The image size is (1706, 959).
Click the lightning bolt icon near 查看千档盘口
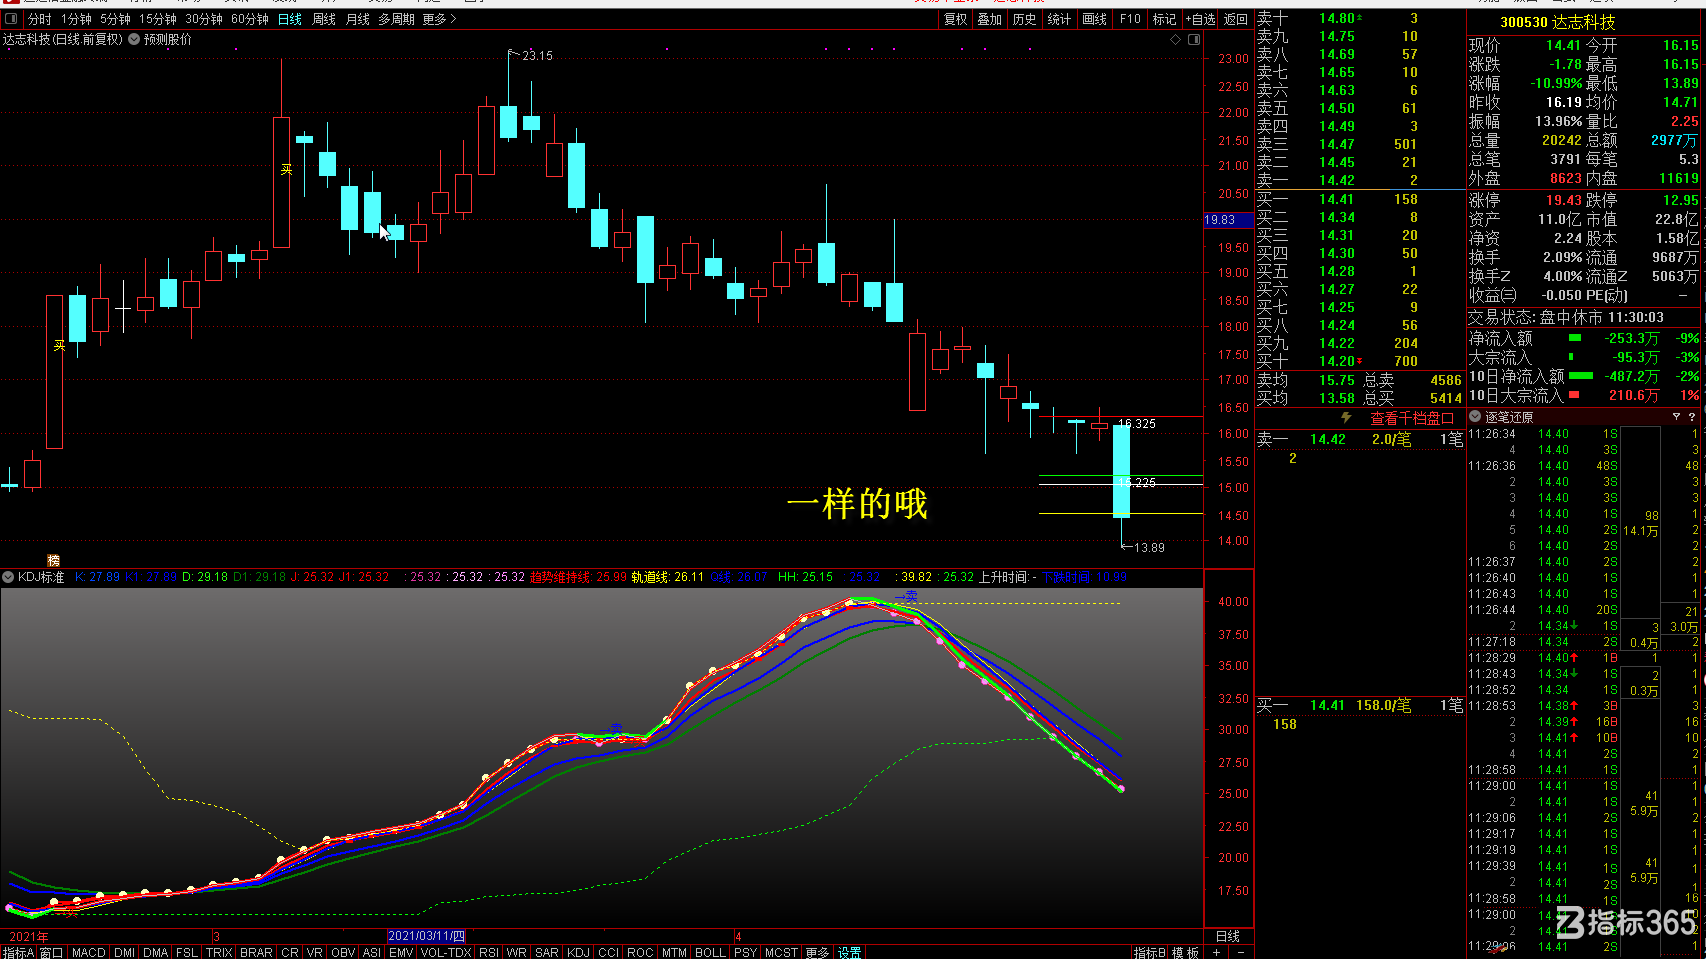tap(1347, 418)
